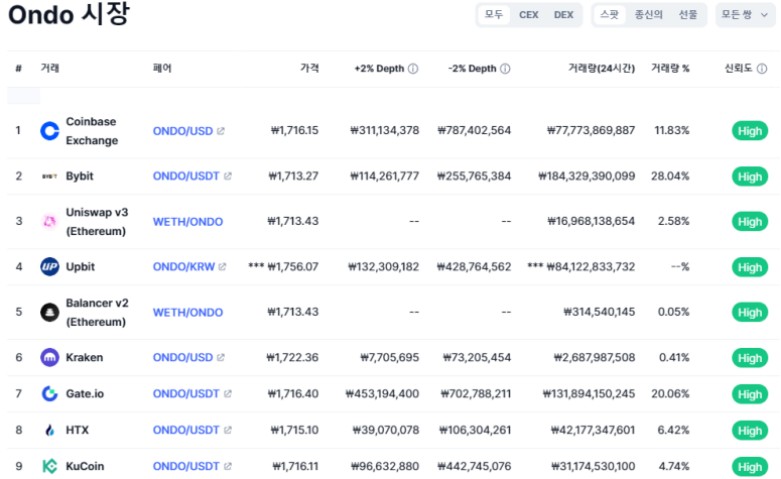
Task: Click High badge in Kraken row
Action: coord(750,358)
